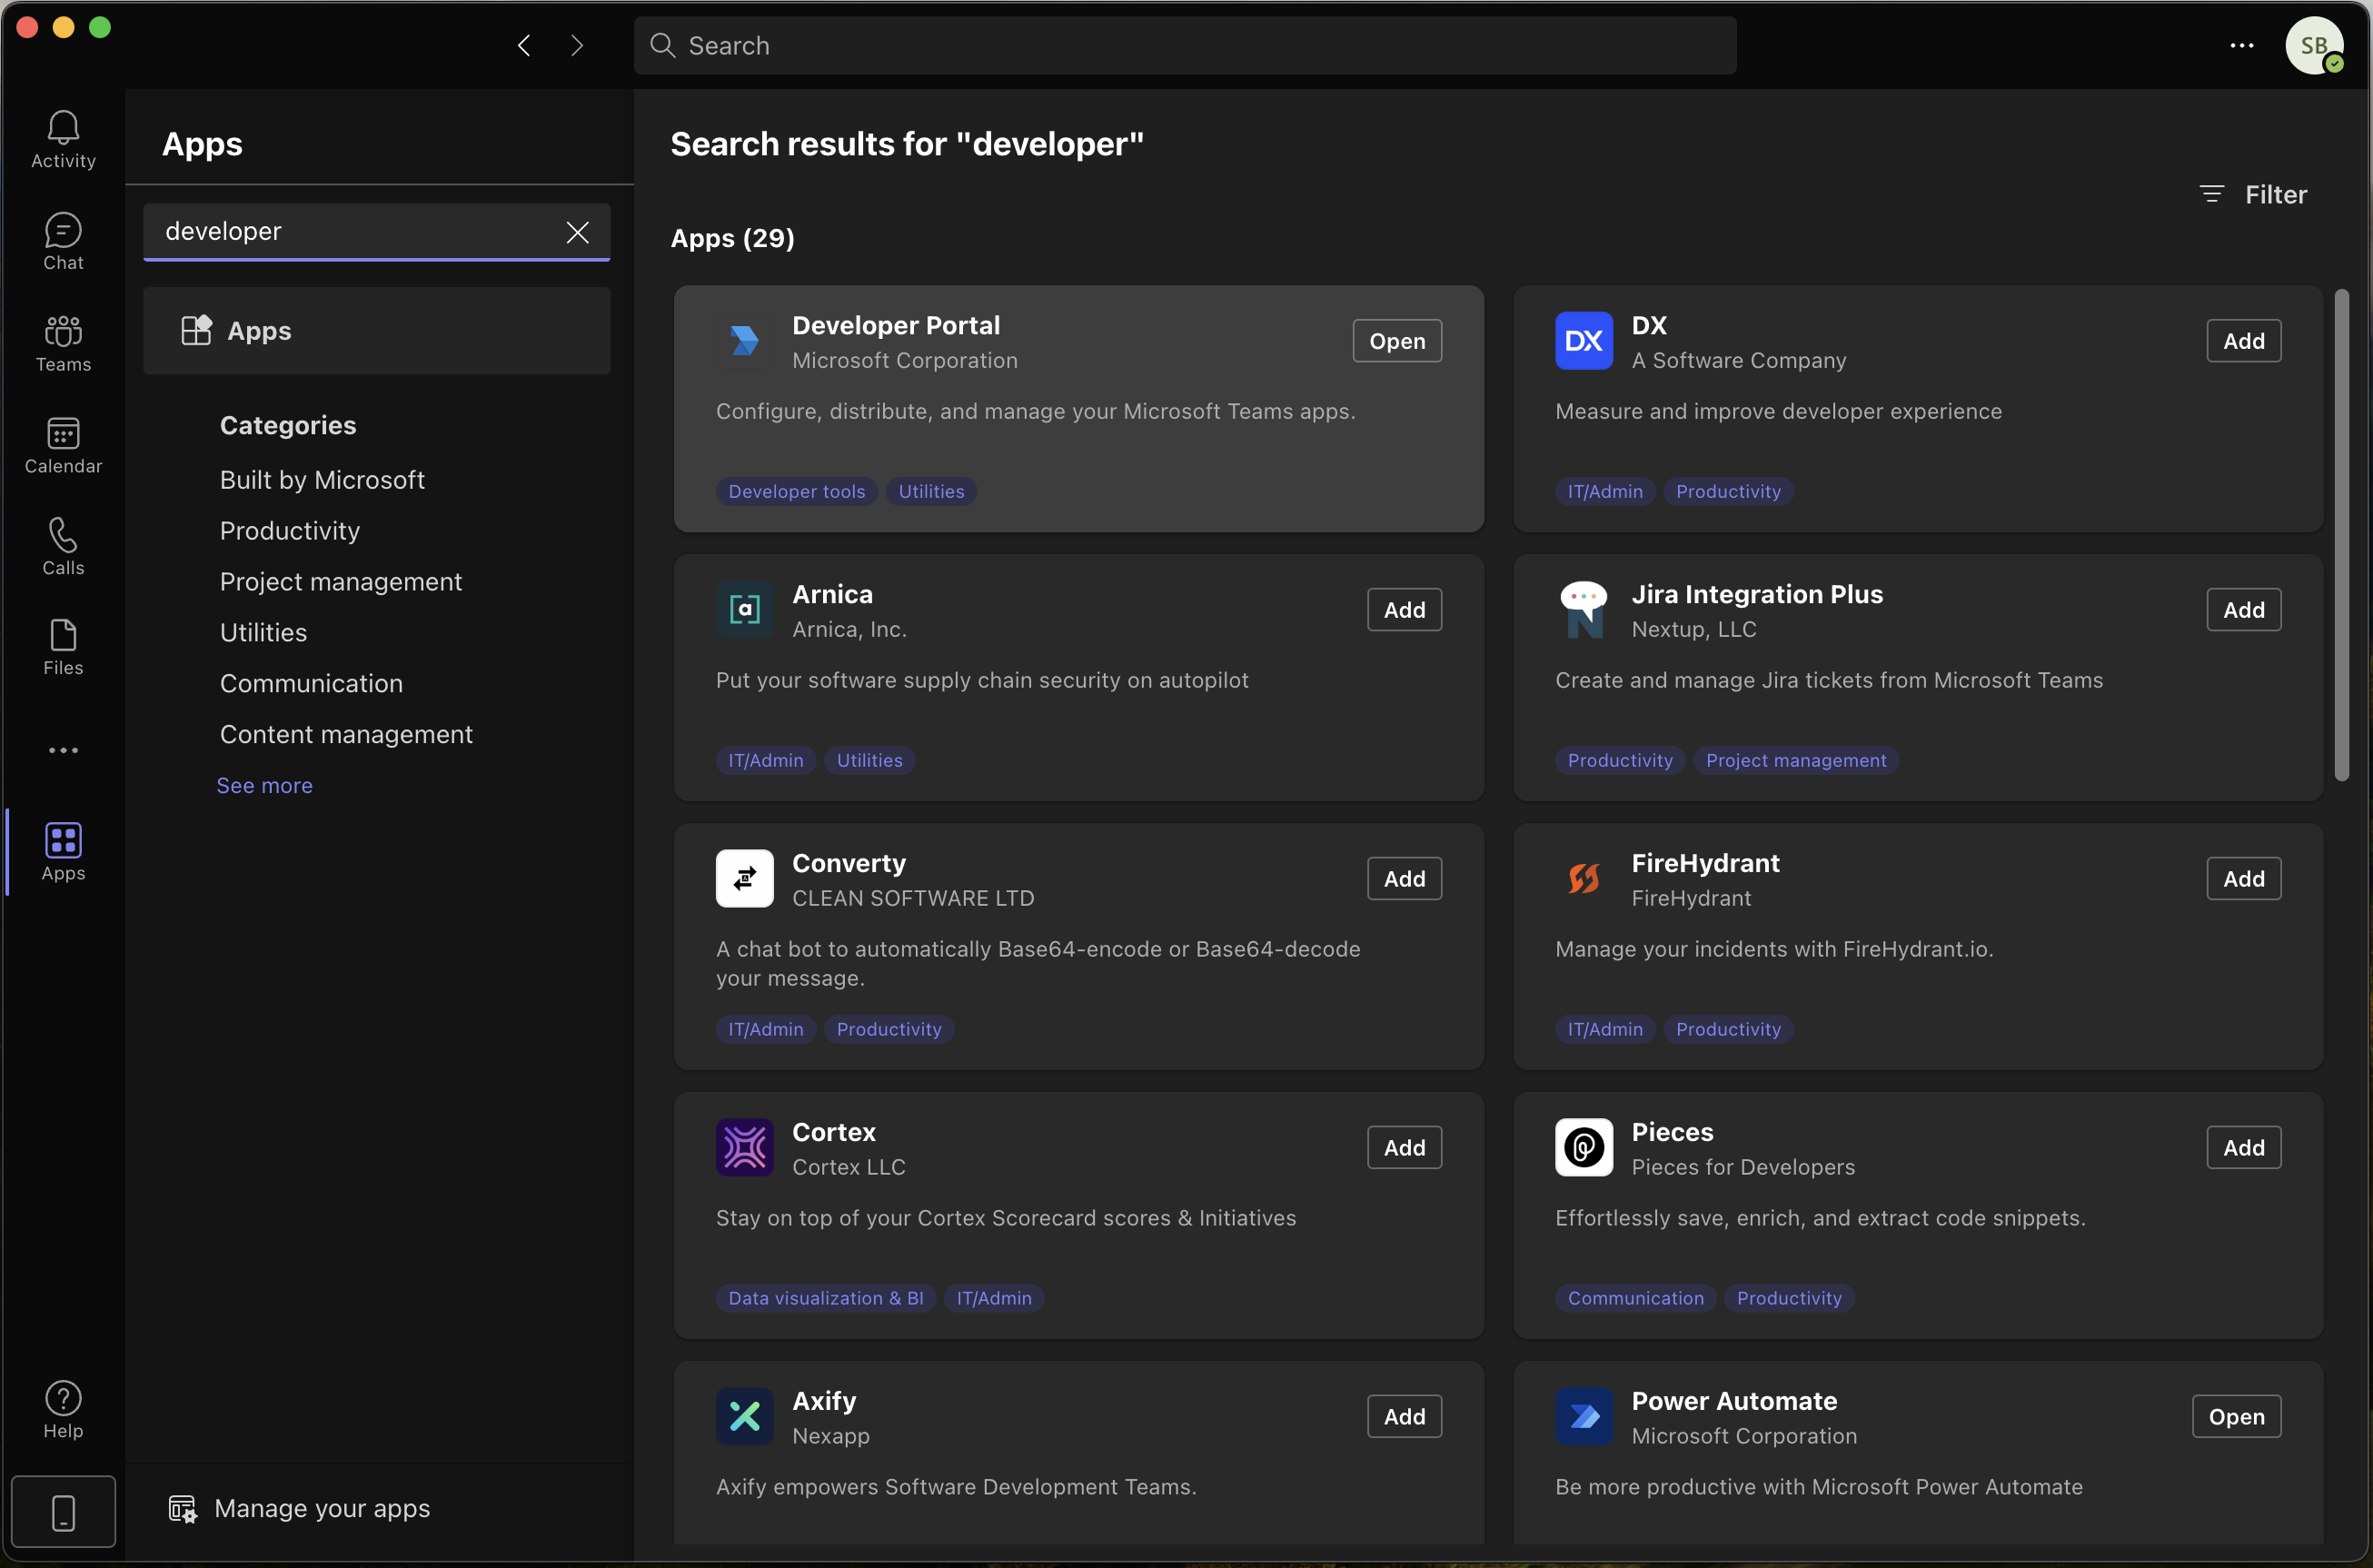The height and width of the screenshot is (1568, 2373).
Task: Open the Chat icon in sidebar
Action: click(x=63, y=241)
